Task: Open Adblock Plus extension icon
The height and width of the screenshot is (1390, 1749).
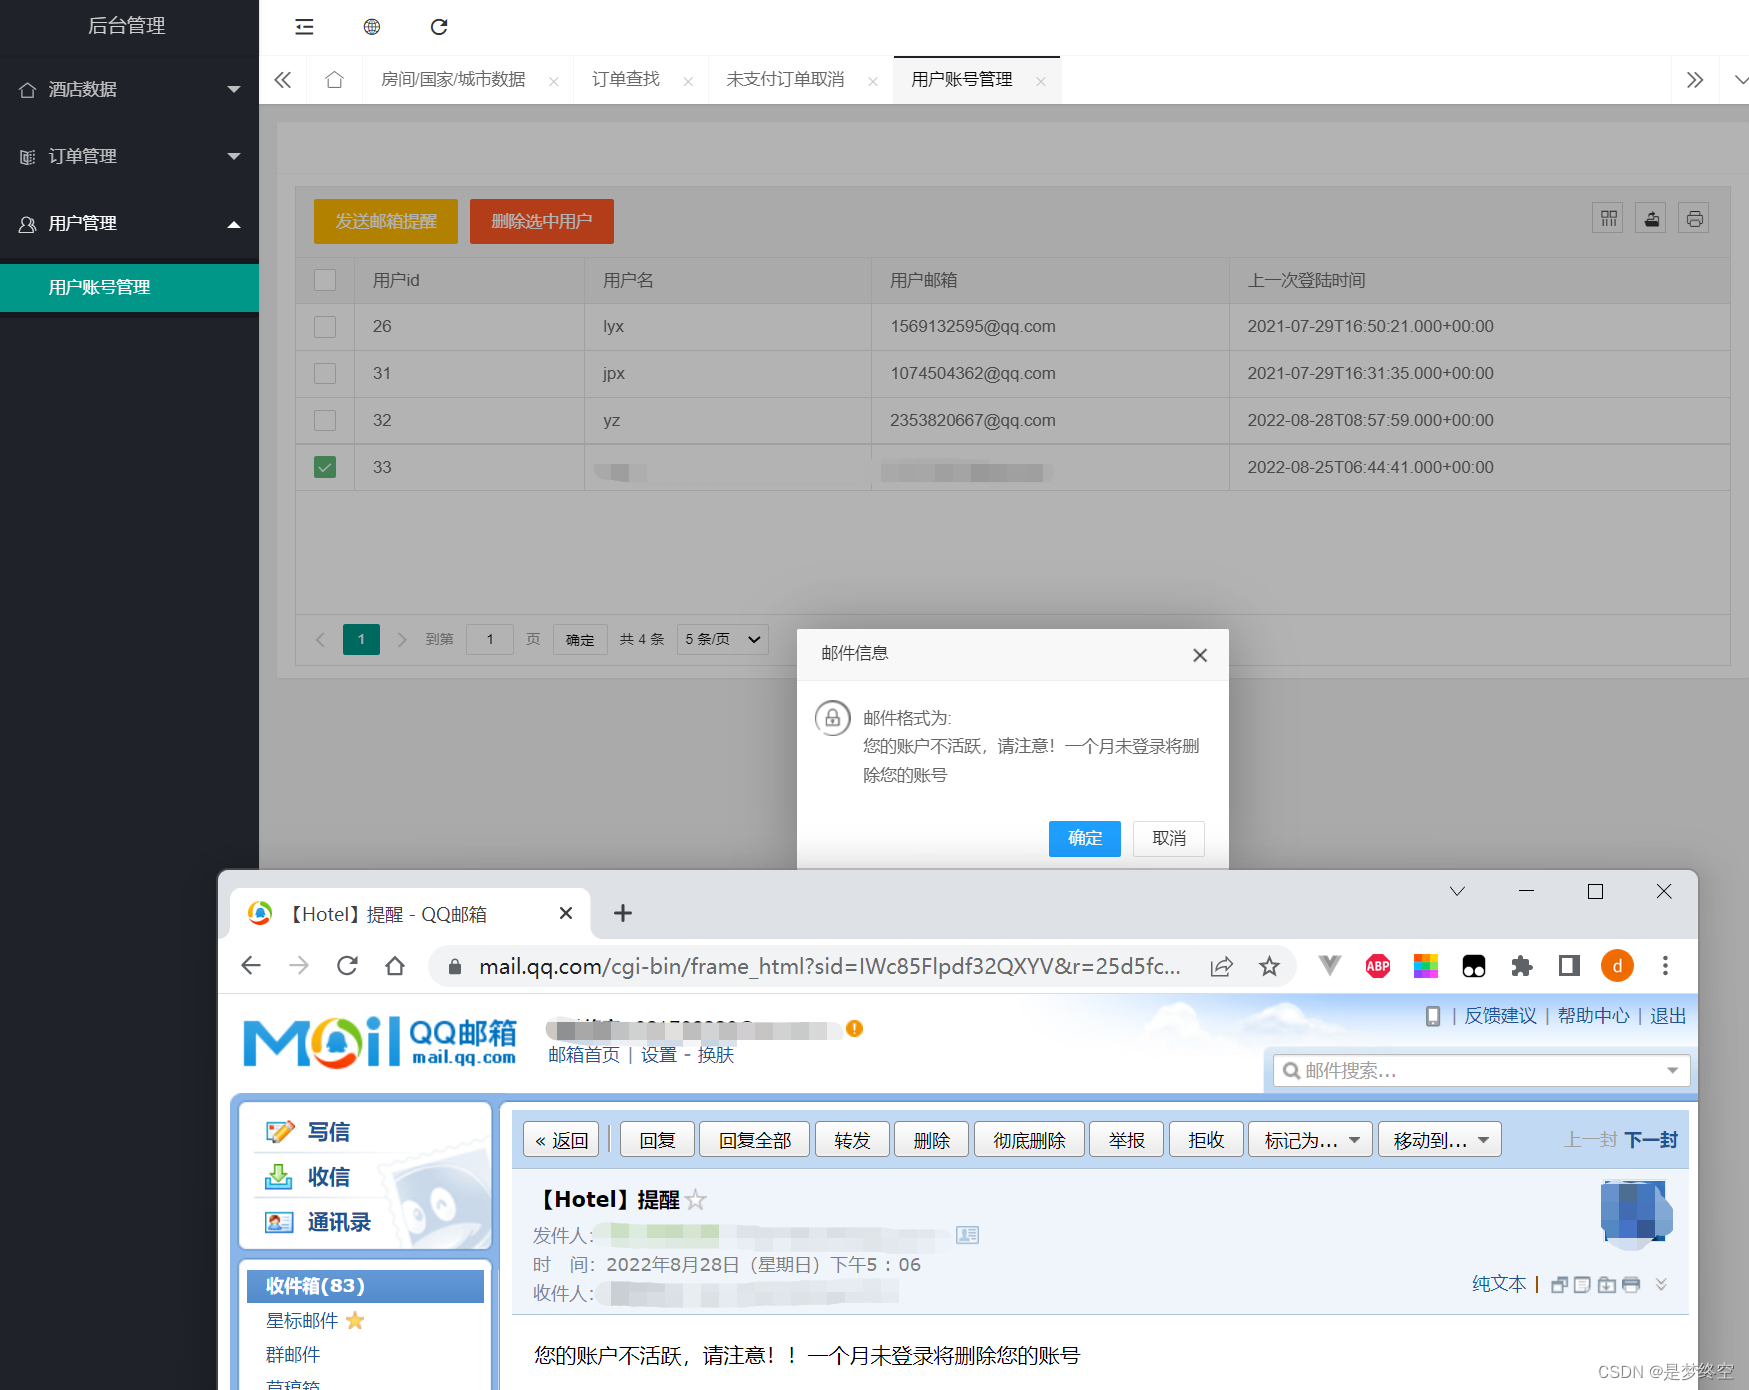Action: pyautogui.click(x=1378, y=966)
